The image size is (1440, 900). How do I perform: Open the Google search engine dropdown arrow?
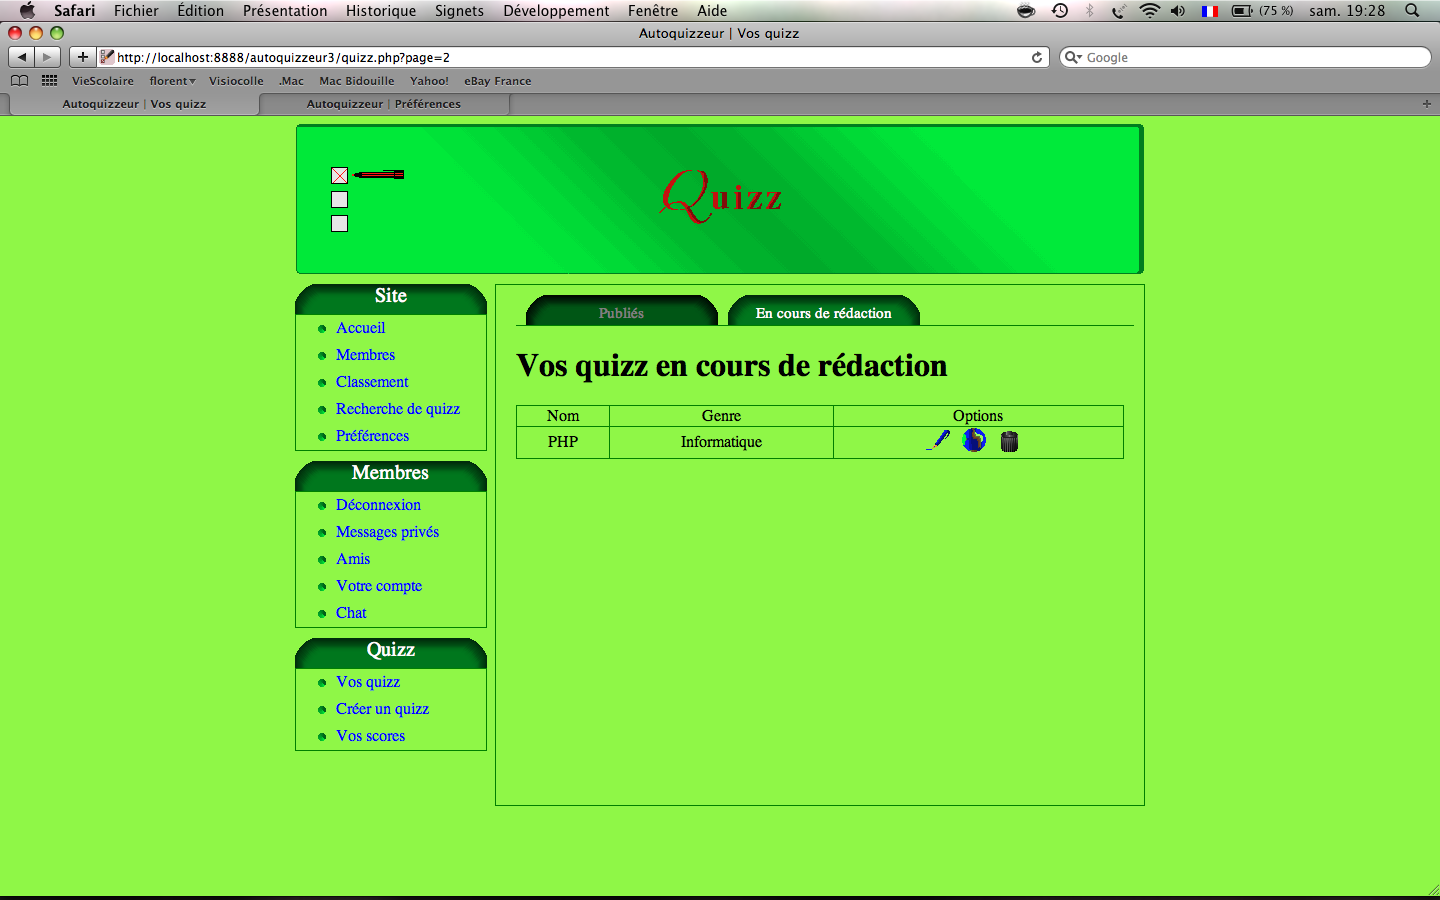point(1073,57)
